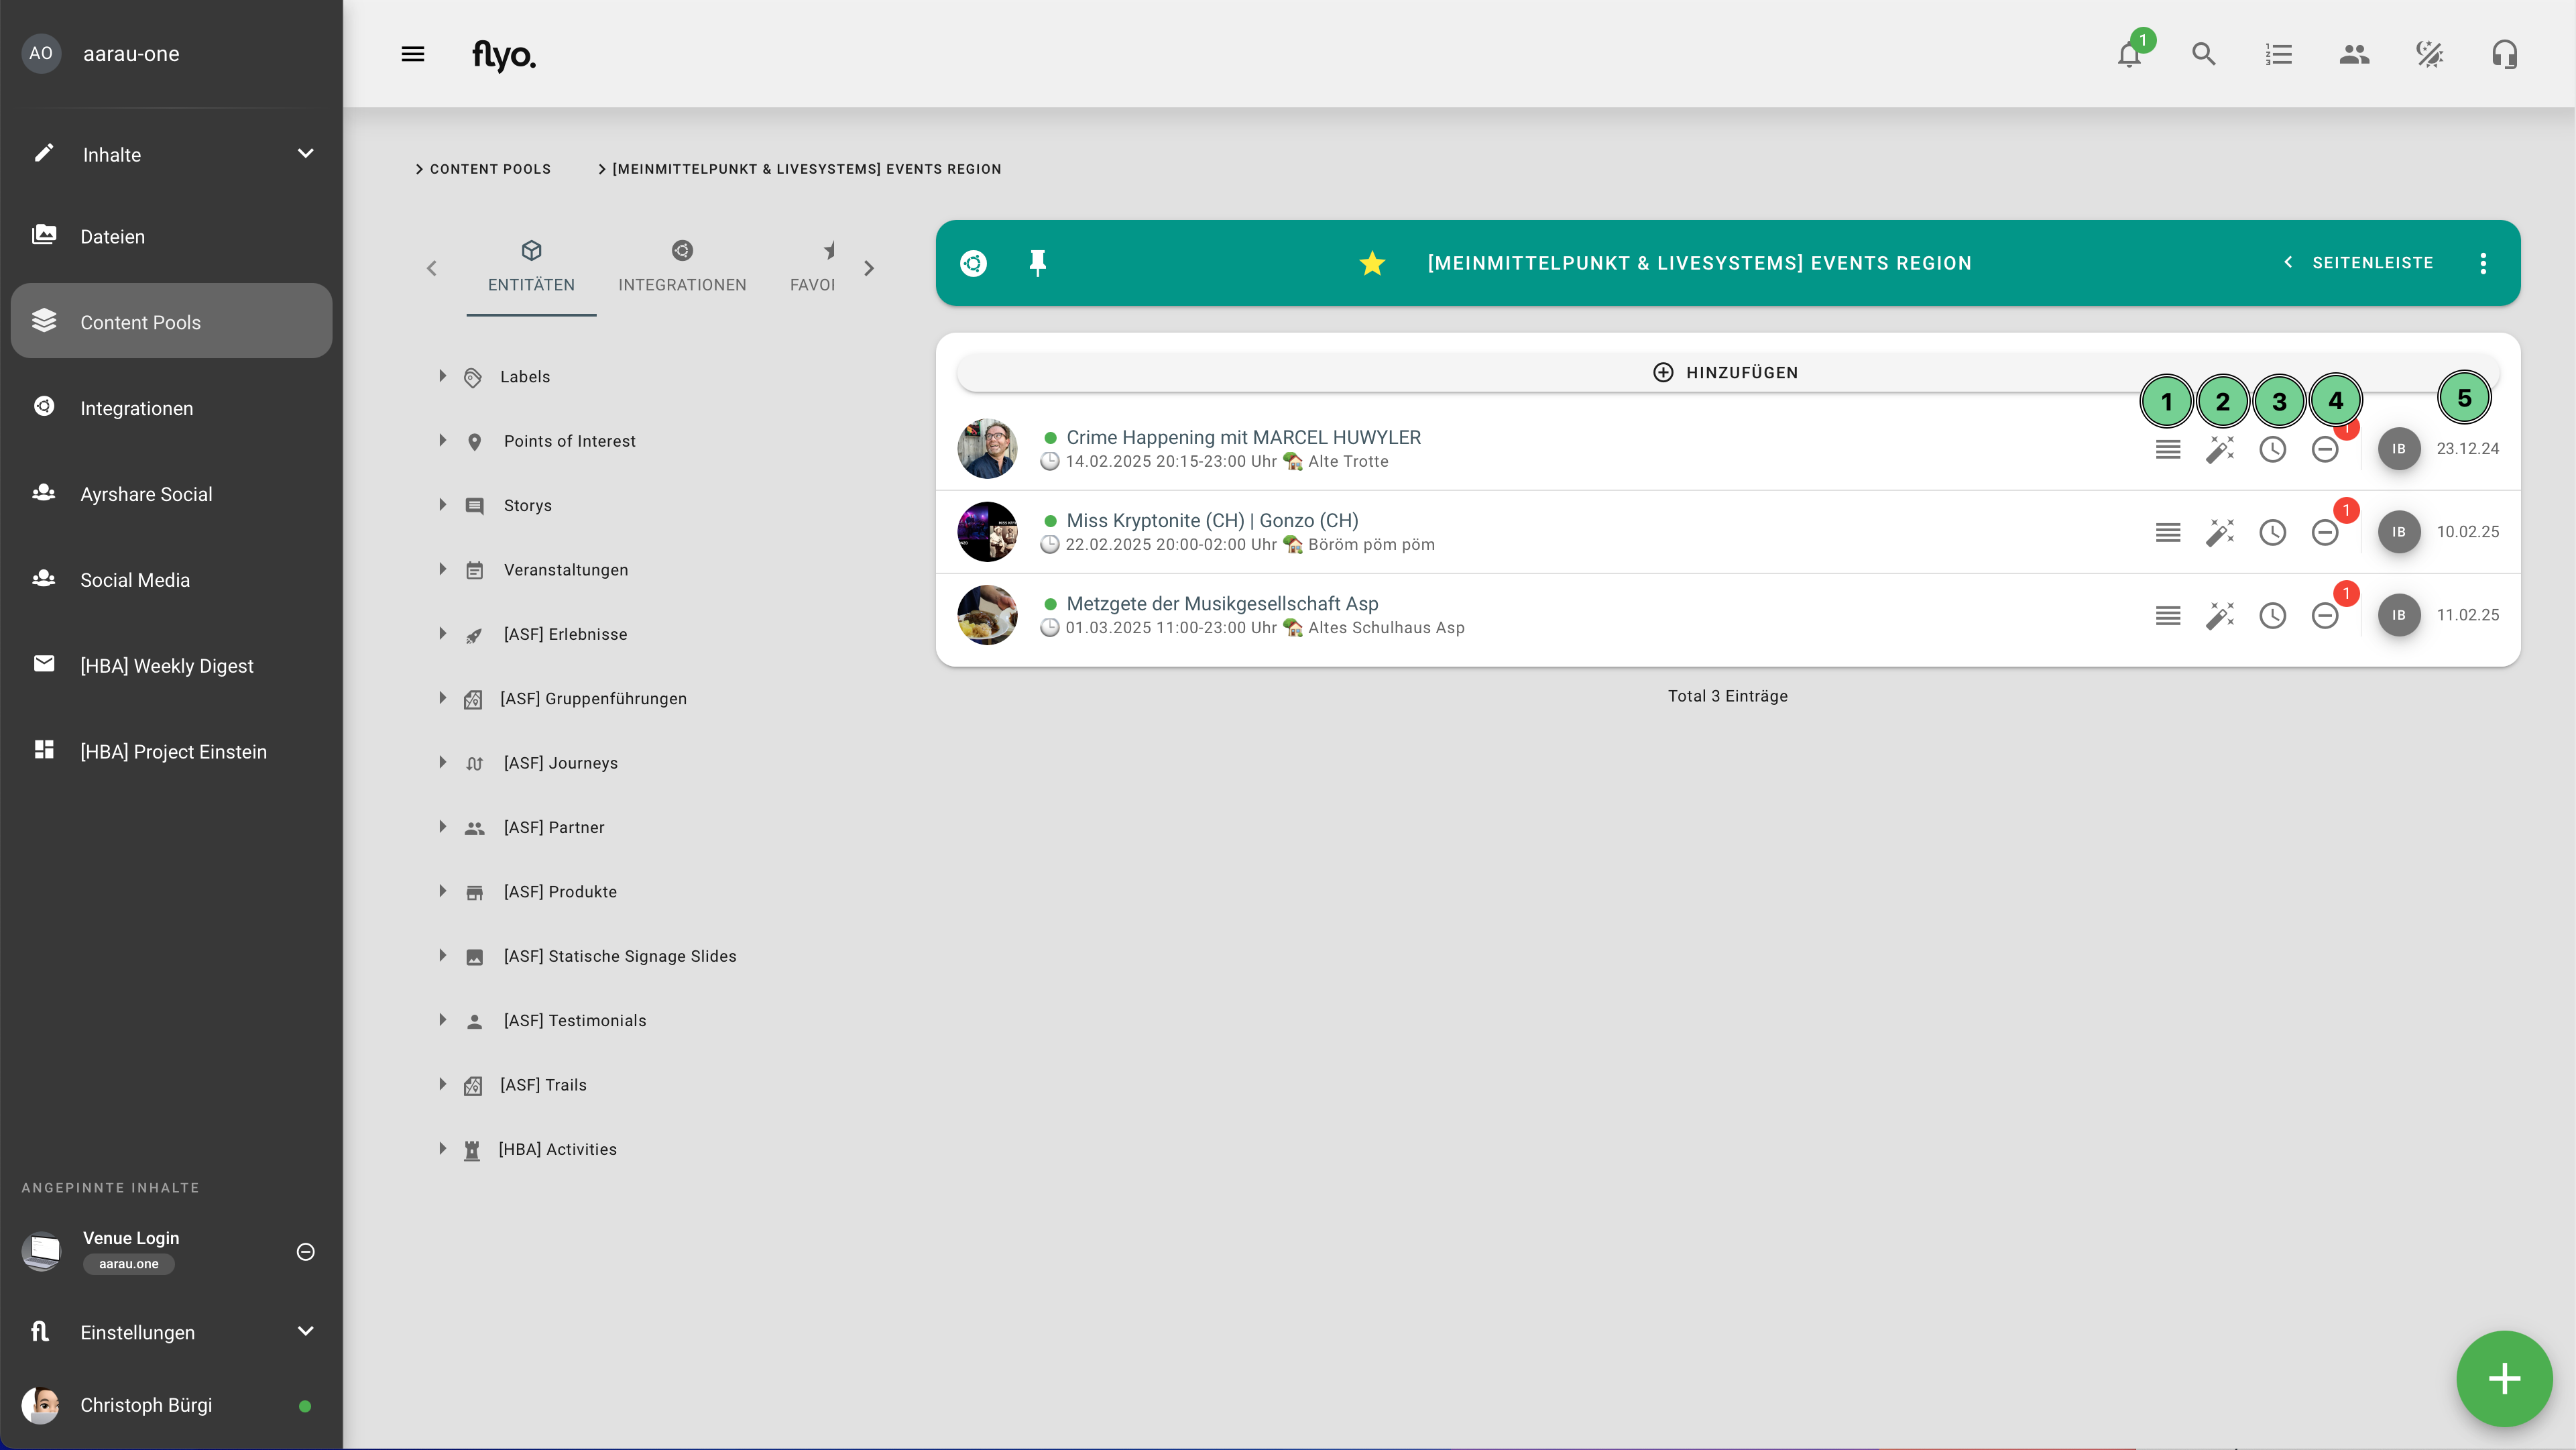Unpin Venue Login using the minus icon
This screenshot has height=1450, width=2576.
[306, 1252]
